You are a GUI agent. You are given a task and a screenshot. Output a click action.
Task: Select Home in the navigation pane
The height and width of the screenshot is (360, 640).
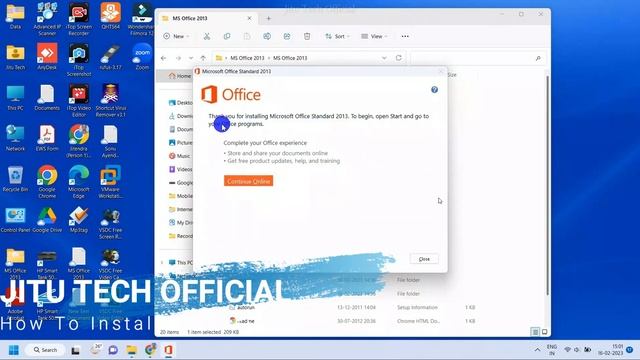(180, 76)
